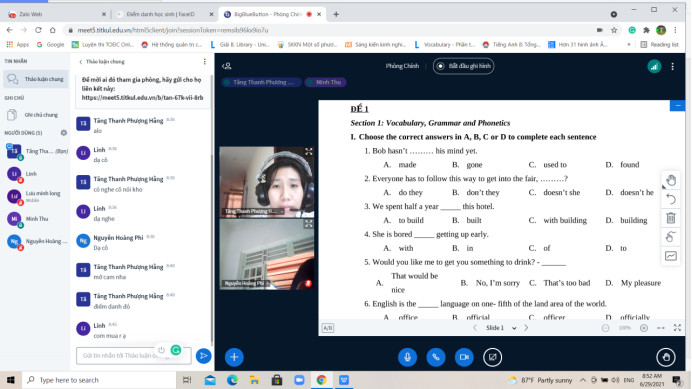
Task: Click the trash icon to clear annotations
Action: point(671,218)
